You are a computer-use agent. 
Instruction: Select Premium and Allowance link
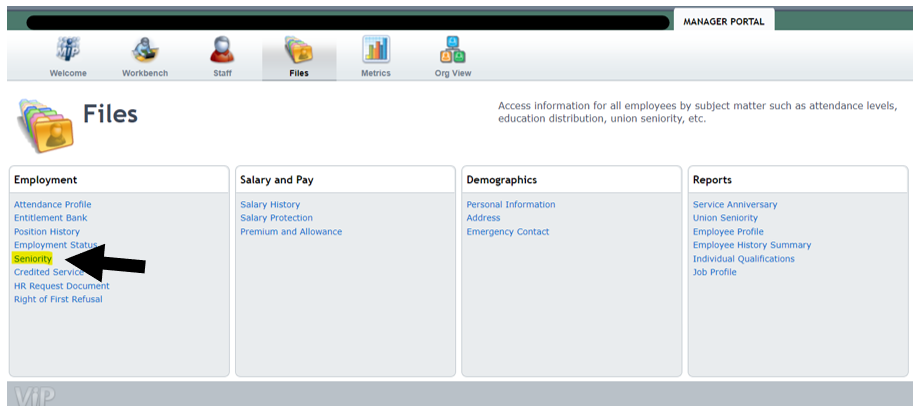(x=291, y=232)
